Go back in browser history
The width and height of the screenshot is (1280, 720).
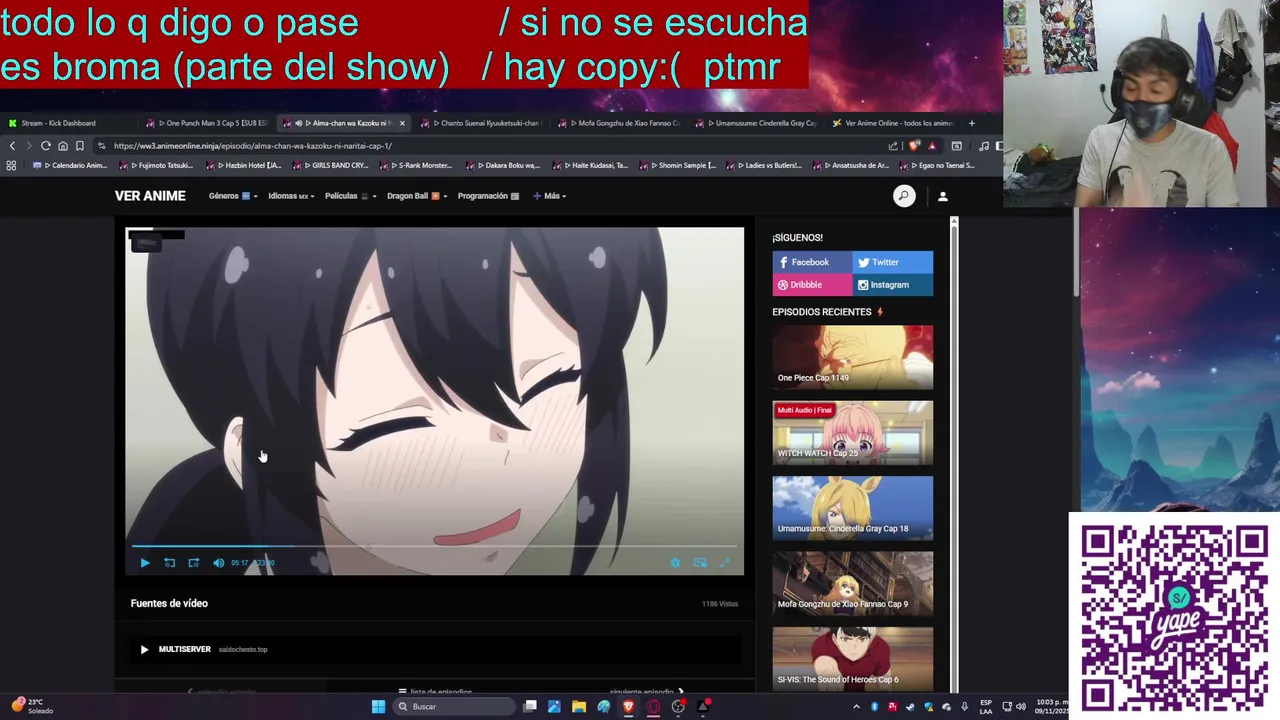(x=12, y=146)
